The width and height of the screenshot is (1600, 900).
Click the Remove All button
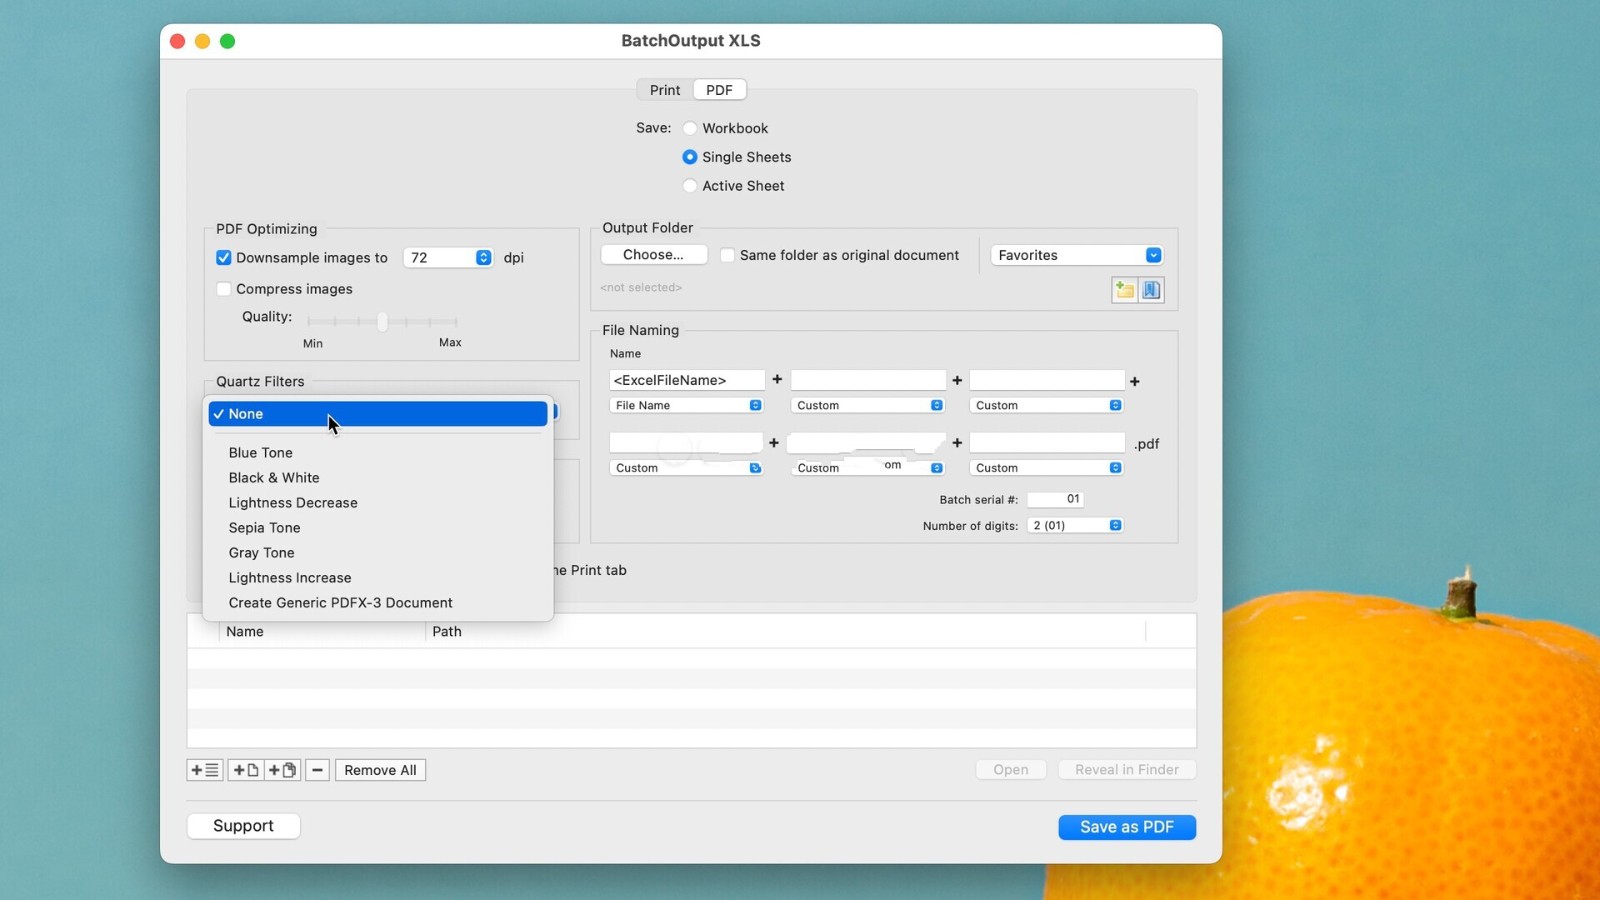(x=380, y=770)
